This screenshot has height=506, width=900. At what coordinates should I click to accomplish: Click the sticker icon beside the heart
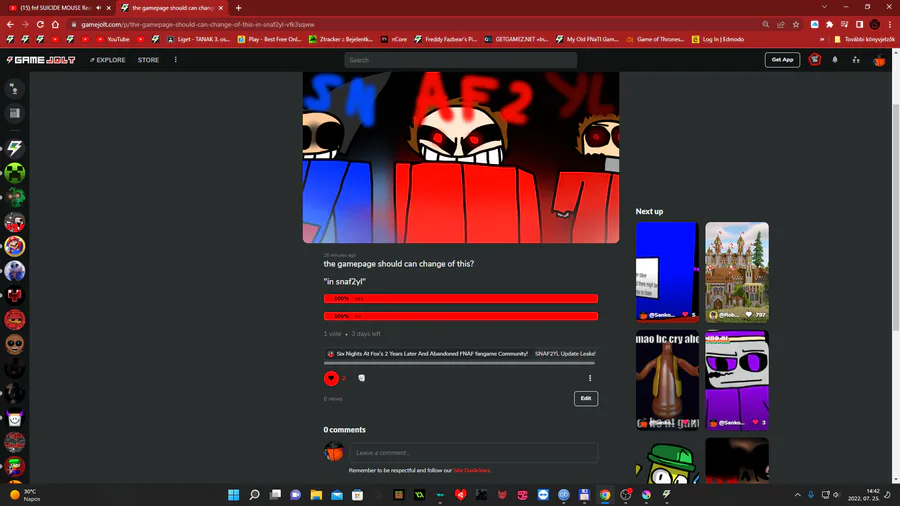362,378
